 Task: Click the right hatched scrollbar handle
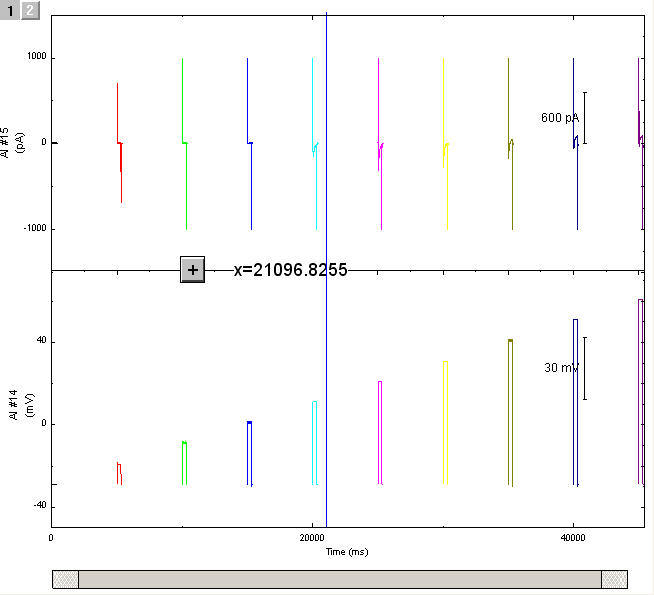(614, 579)
